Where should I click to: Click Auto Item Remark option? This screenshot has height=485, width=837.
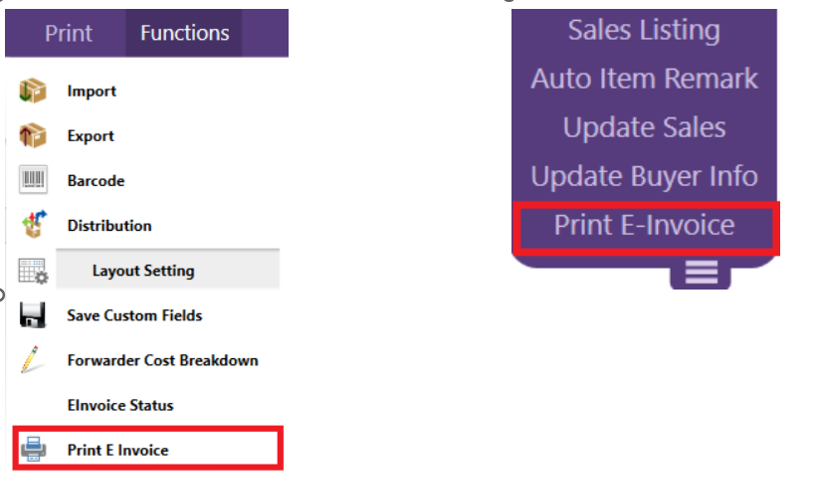[644, 79]
